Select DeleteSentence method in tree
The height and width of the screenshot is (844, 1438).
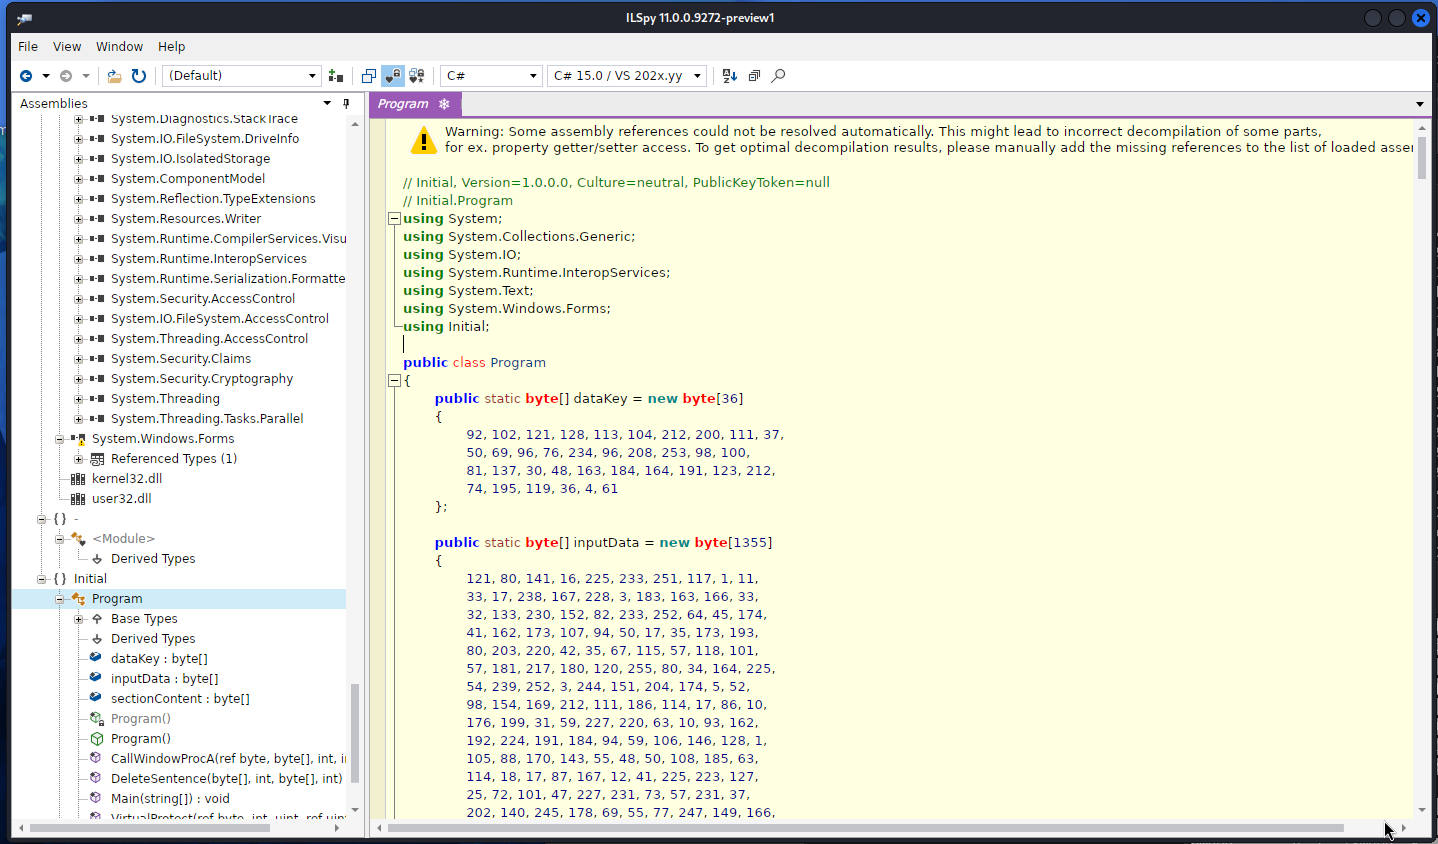227,779
